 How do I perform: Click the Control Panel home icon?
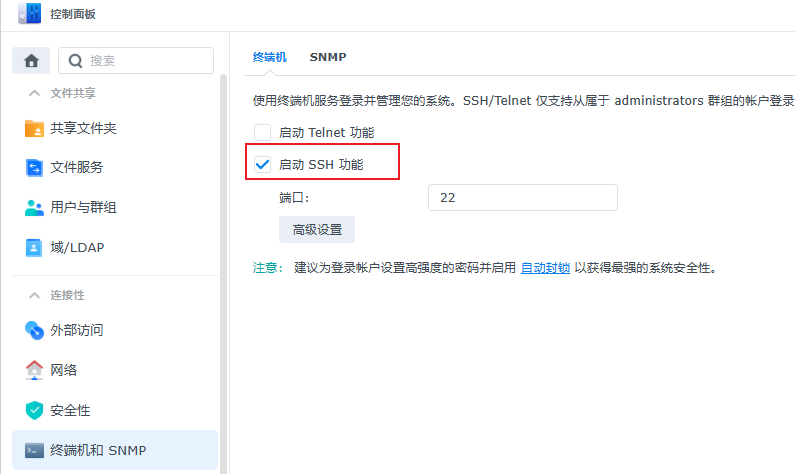(31, 60)
